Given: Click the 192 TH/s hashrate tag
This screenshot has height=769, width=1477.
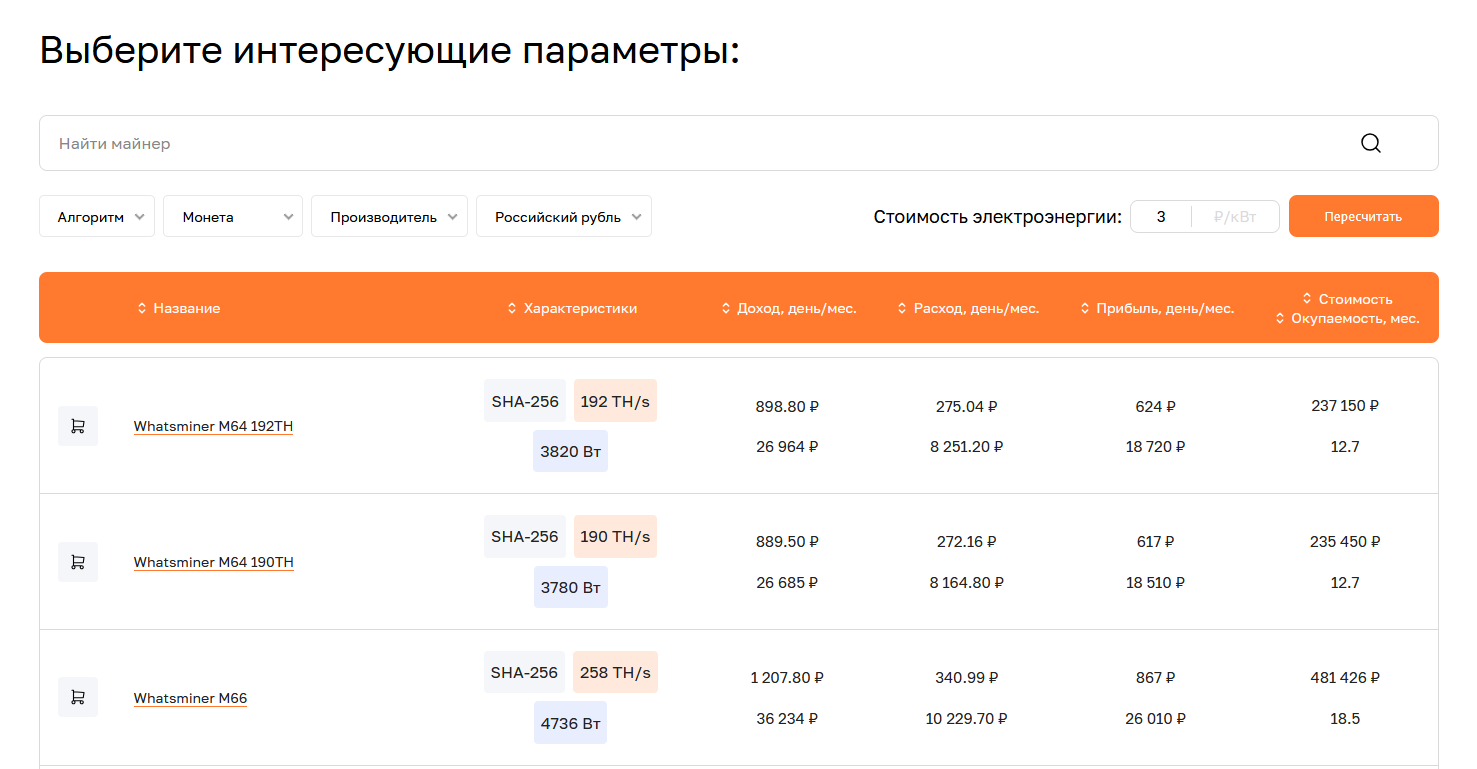Looking at the screenshot, I should 615,400.
